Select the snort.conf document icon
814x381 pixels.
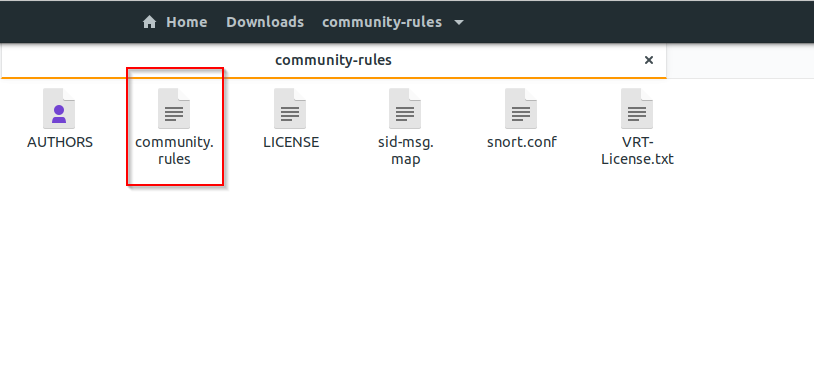pos(521,108)
